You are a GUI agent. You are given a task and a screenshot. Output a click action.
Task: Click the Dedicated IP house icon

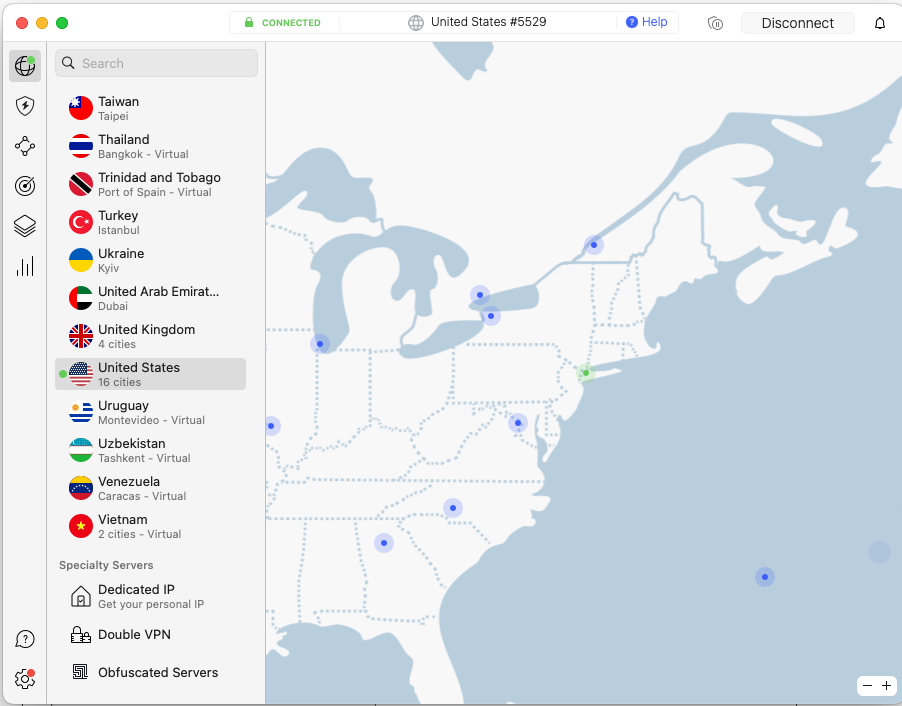click(81, 596)
